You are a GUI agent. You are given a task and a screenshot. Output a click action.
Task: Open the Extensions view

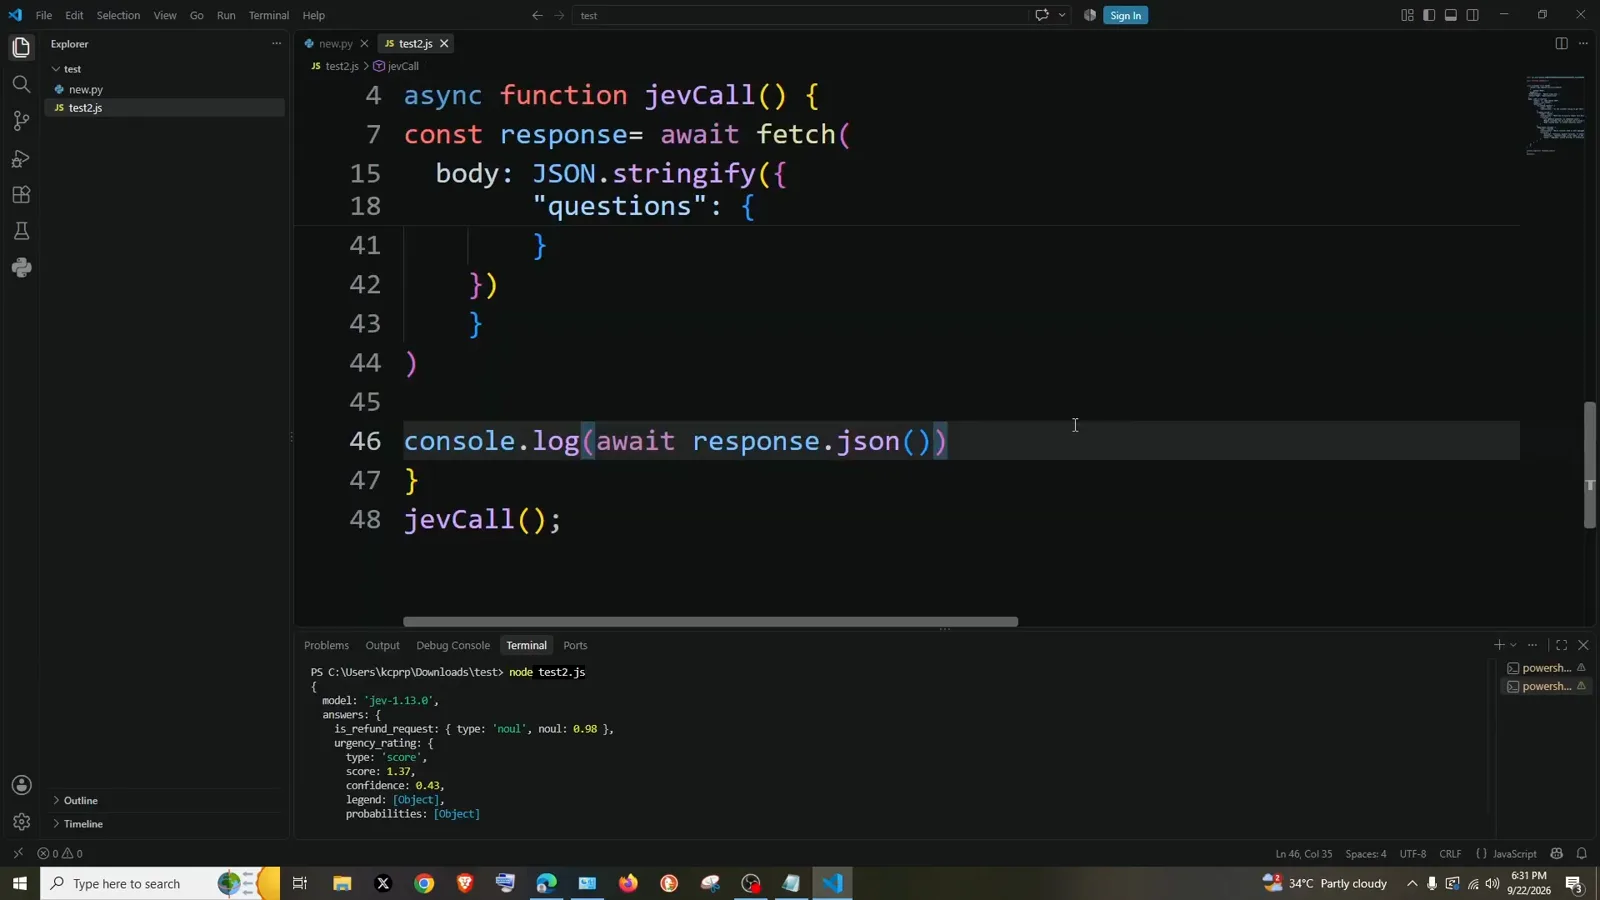pos(21,195)
